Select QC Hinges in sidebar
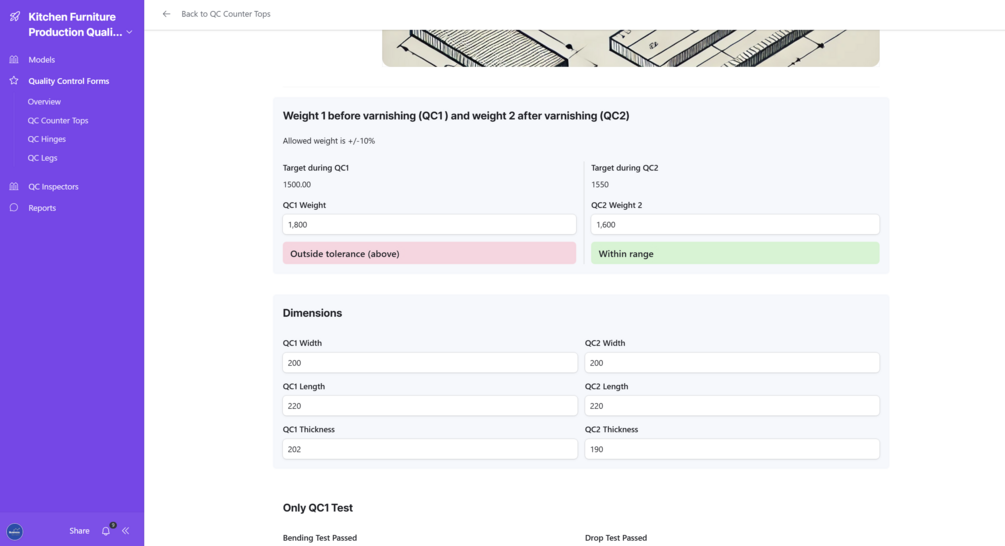Viewport: 1005px width, 546px height. (x=47, y=139)
